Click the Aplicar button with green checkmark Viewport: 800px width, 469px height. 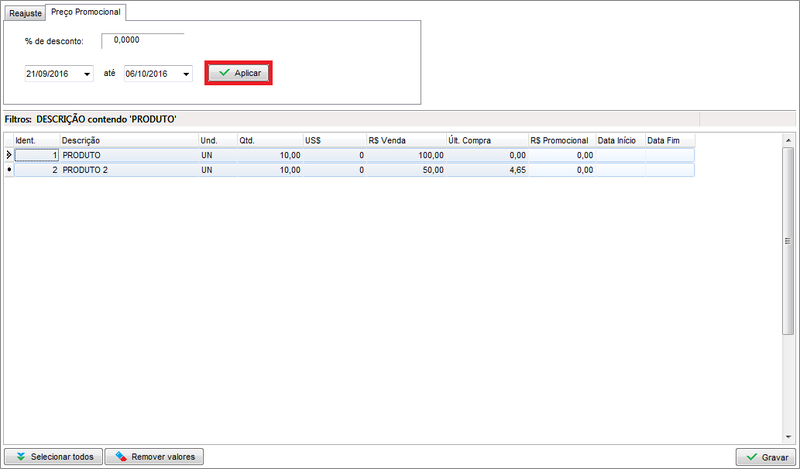pyautogui.click(x=239, y=73)
